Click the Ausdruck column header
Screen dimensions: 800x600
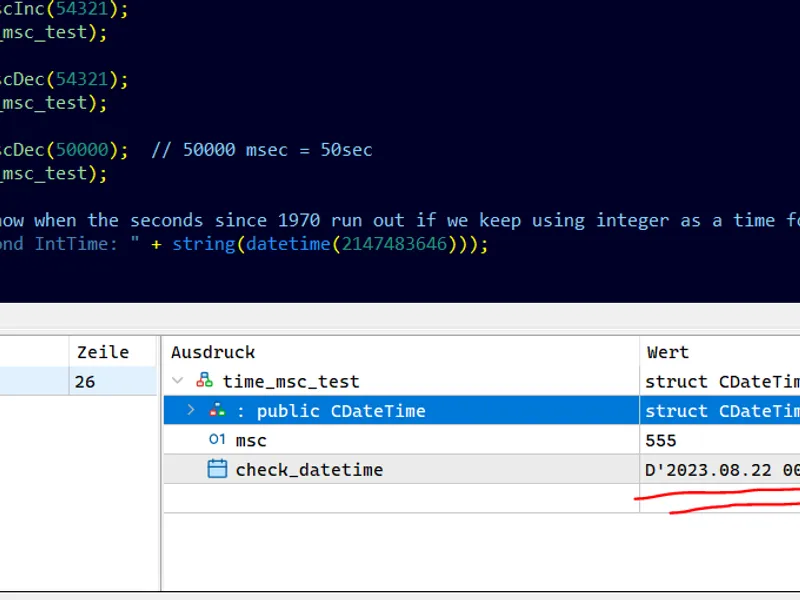[213, 352]
